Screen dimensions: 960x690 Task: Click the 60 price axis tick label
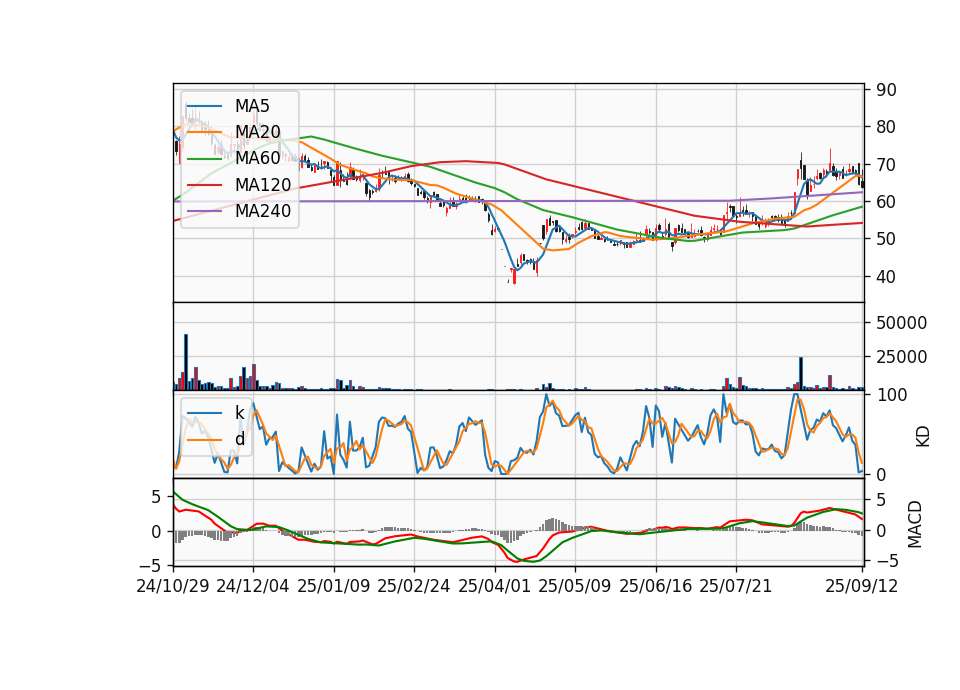[886, 201]
